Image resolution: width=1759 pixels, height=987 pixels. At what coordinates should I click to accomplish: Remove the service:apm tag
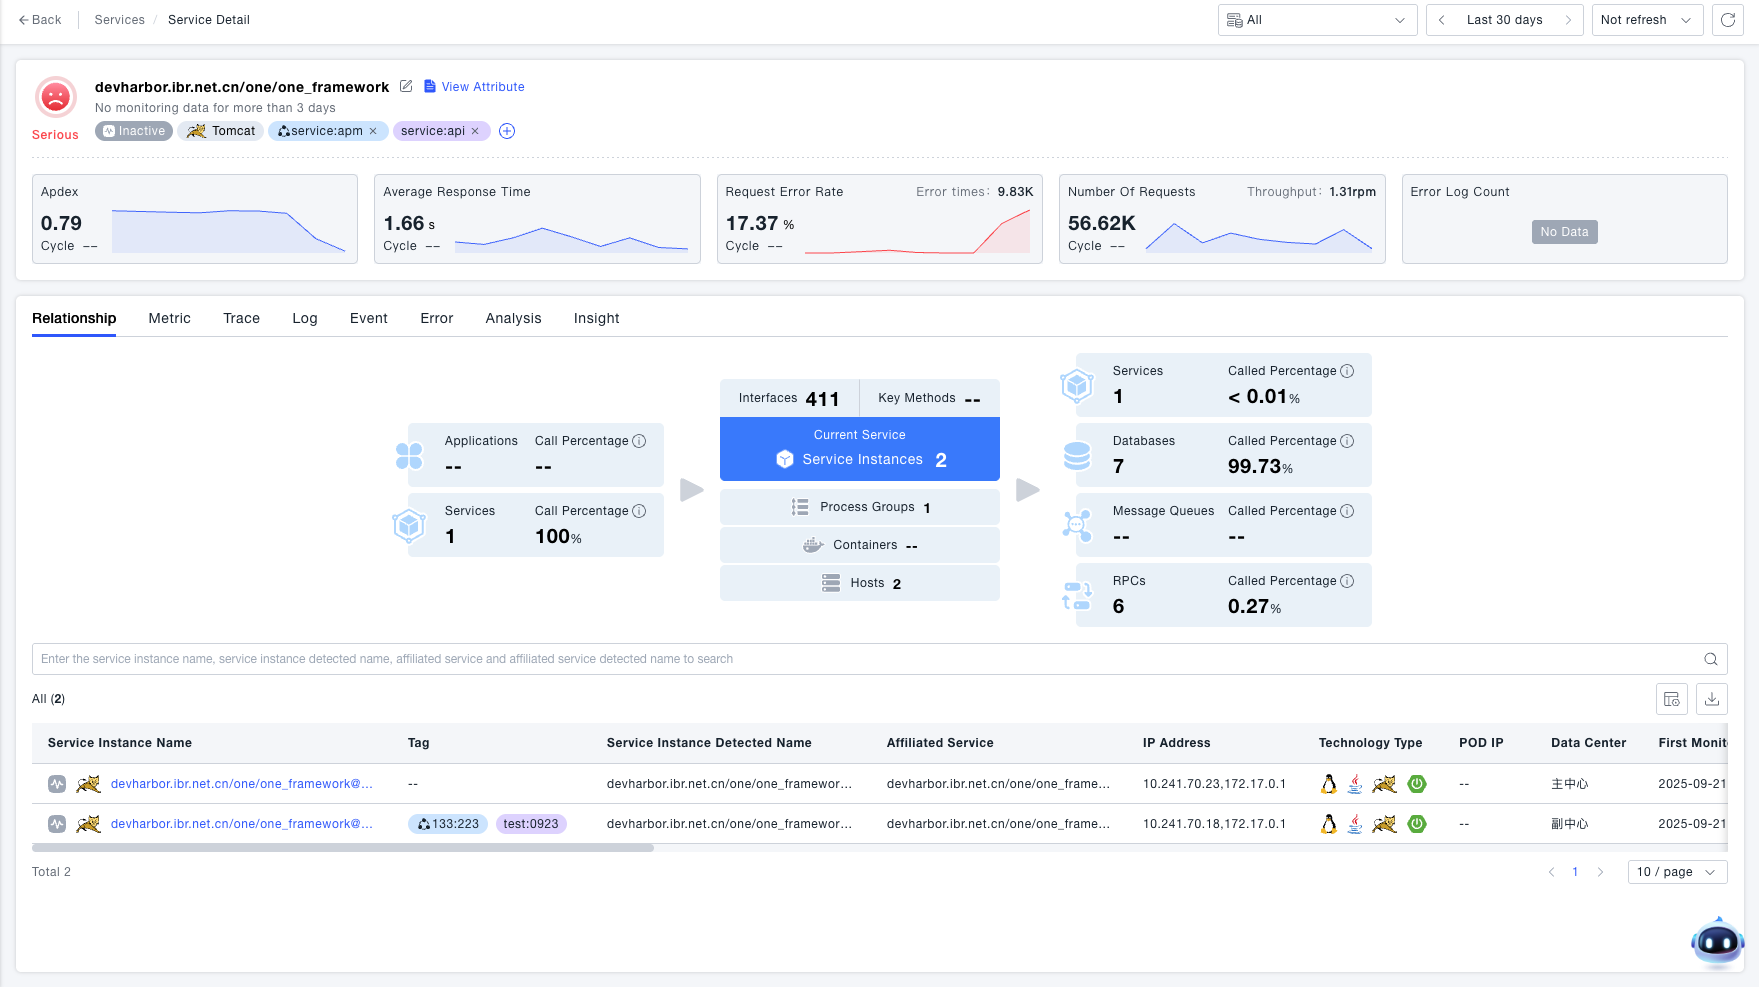point(373,131)
